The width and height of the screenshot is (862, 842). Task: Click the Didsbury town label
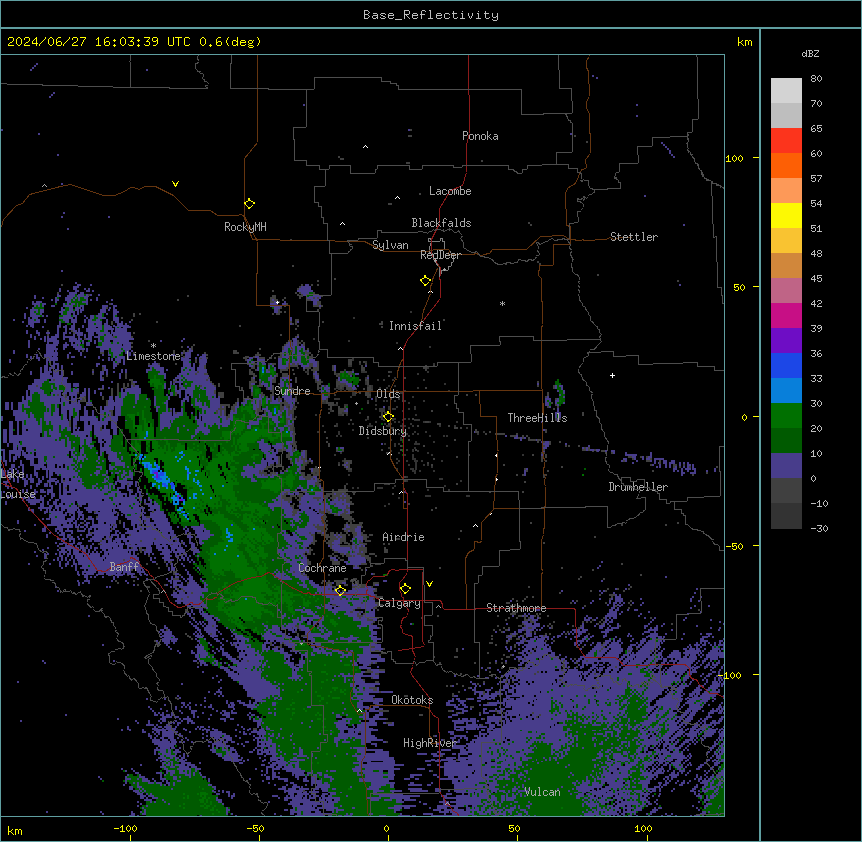point(383,431)
